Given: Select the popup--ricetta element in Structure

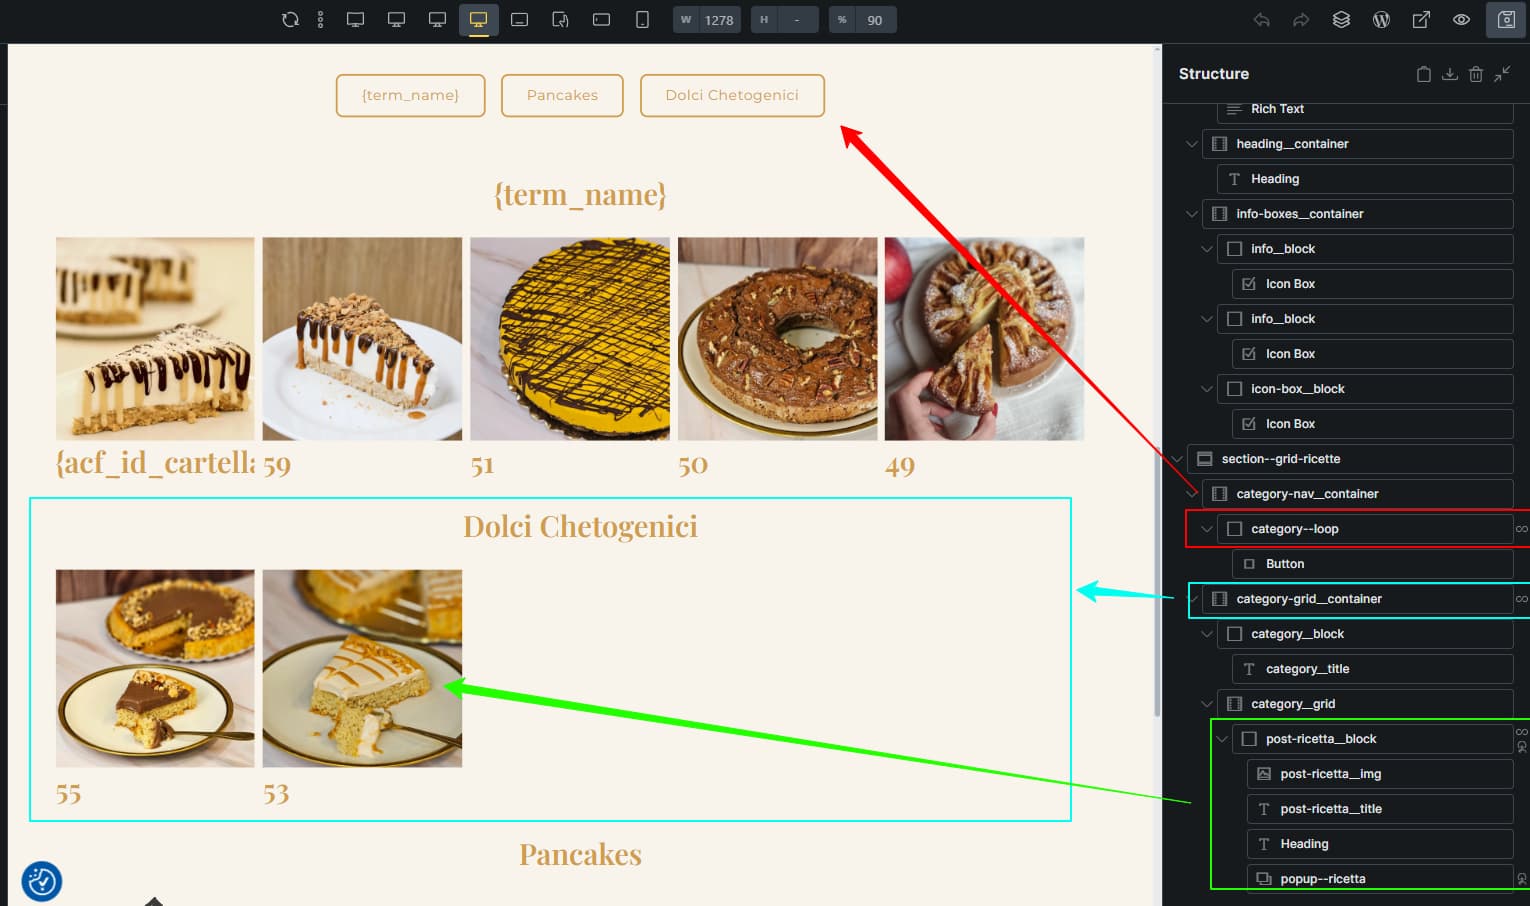Looking at the screenshot, I should click(1322, 879).
